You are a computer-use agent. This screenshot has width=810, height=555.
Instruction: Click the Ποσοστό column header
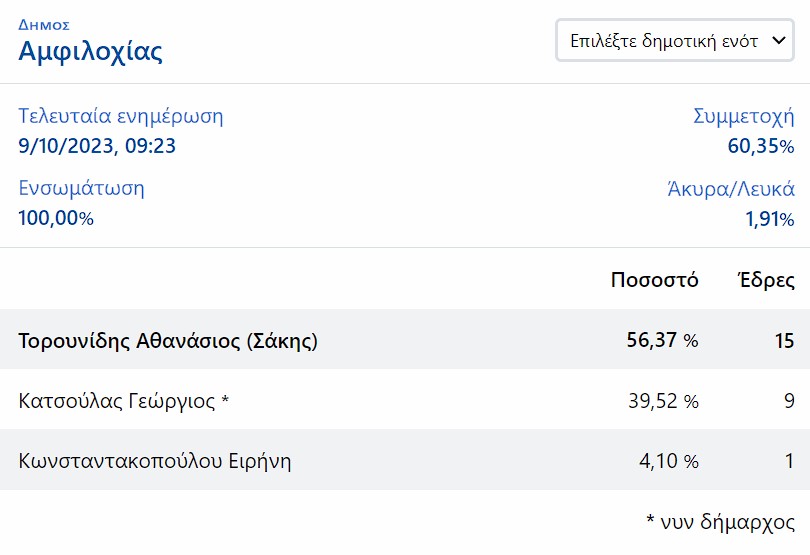[x=654, y=280]
